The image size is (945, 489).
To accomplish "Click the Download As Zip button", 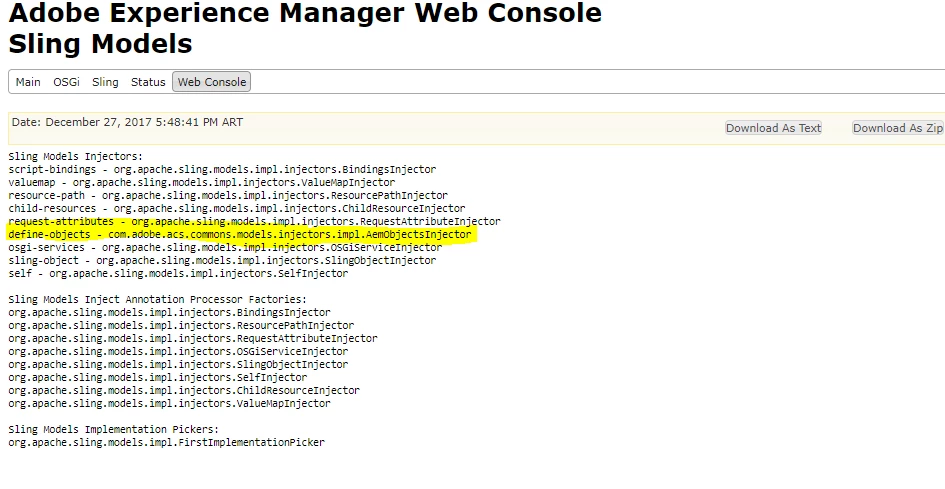I will pos(897,128).
